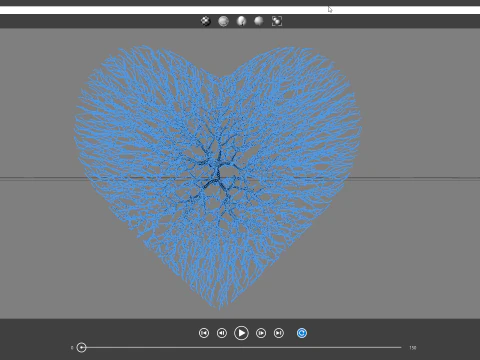Select the checkered sphere display mode icon
Image resolution: width=480 pixels, height=360 pixels.
[206, 21]
